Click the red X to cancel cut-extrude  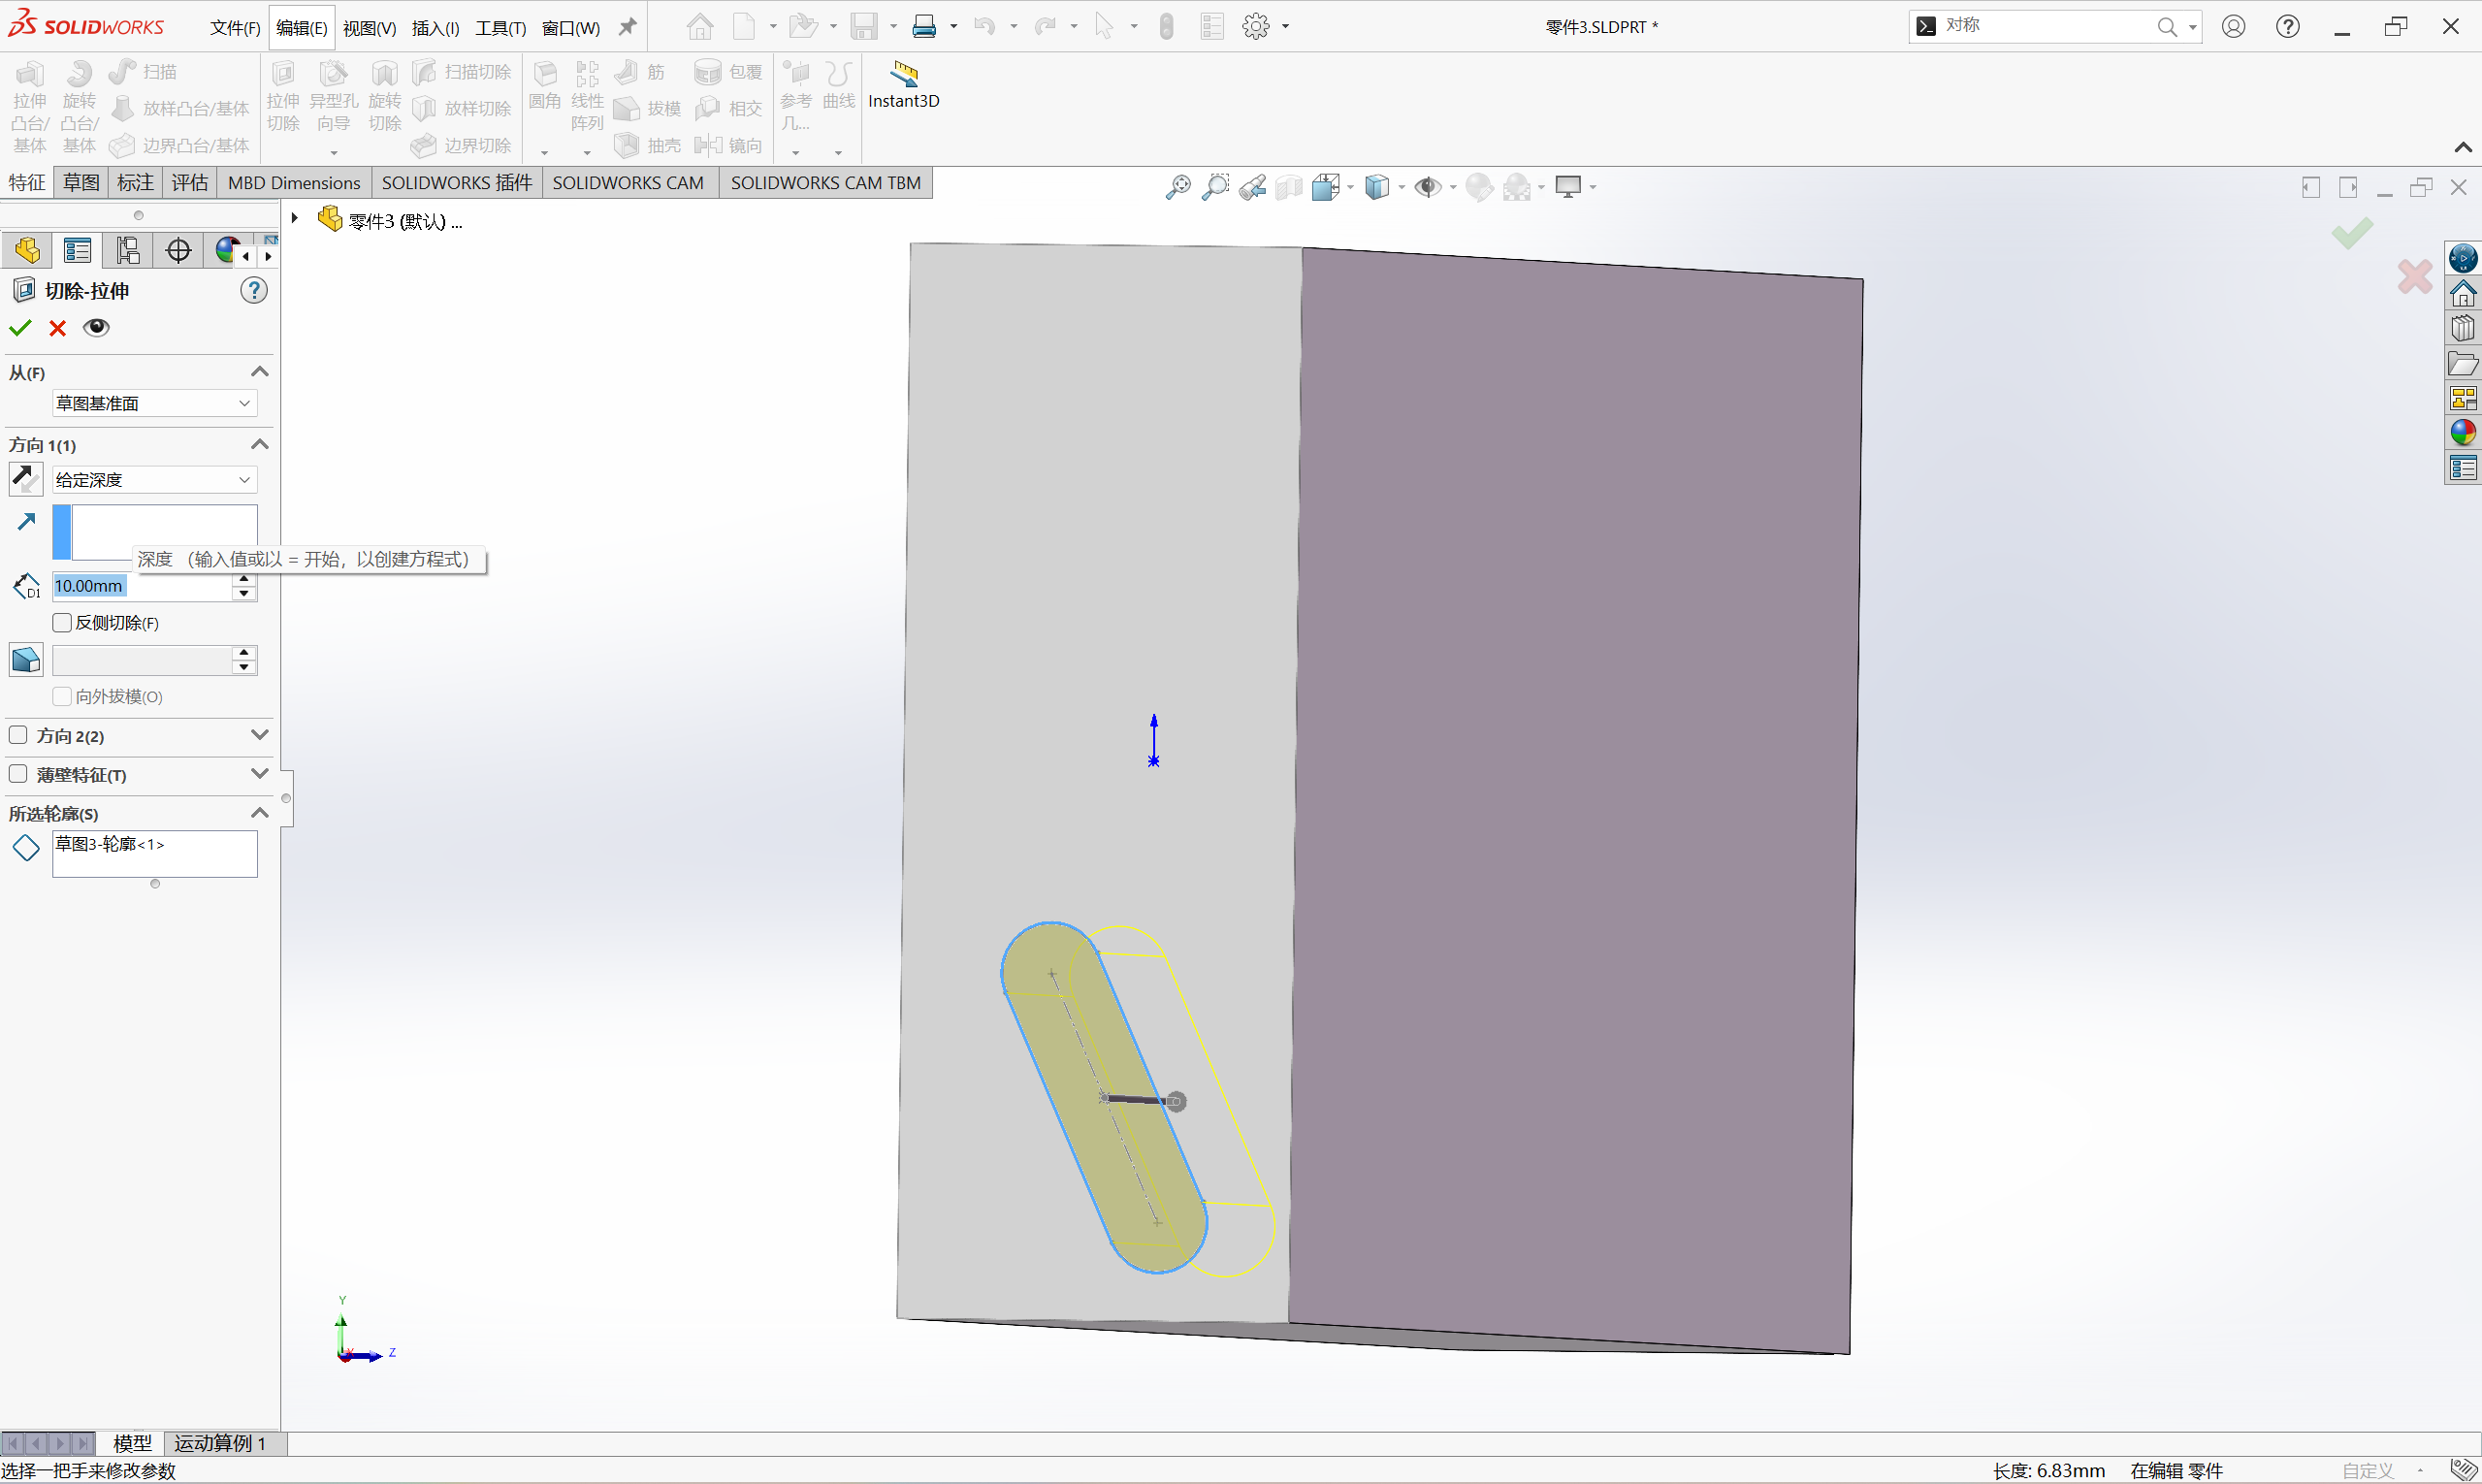(58, 328)
